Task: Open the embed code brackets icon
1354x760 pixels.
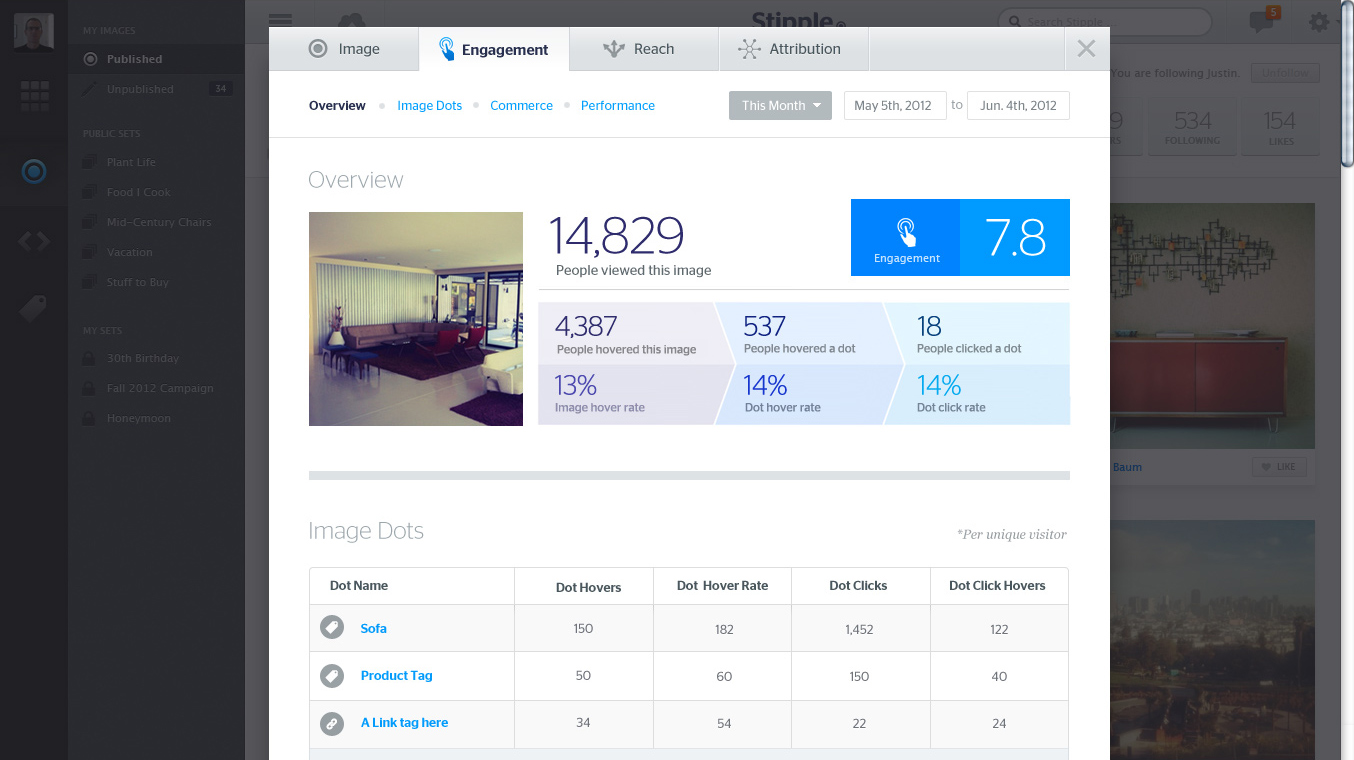Action: (x=34, y=241)
